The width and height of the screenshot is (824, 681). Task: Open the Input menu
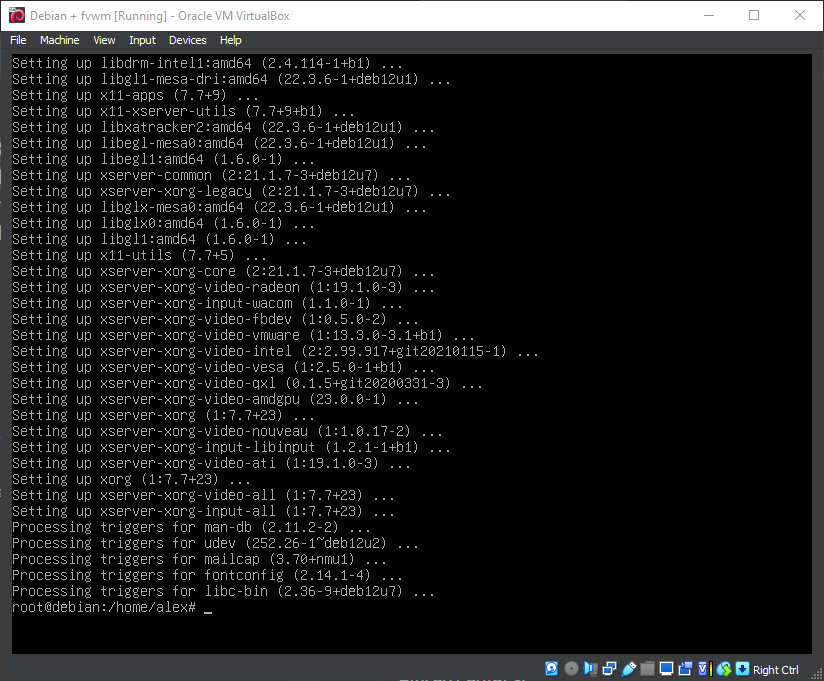[x=142, y=40]
